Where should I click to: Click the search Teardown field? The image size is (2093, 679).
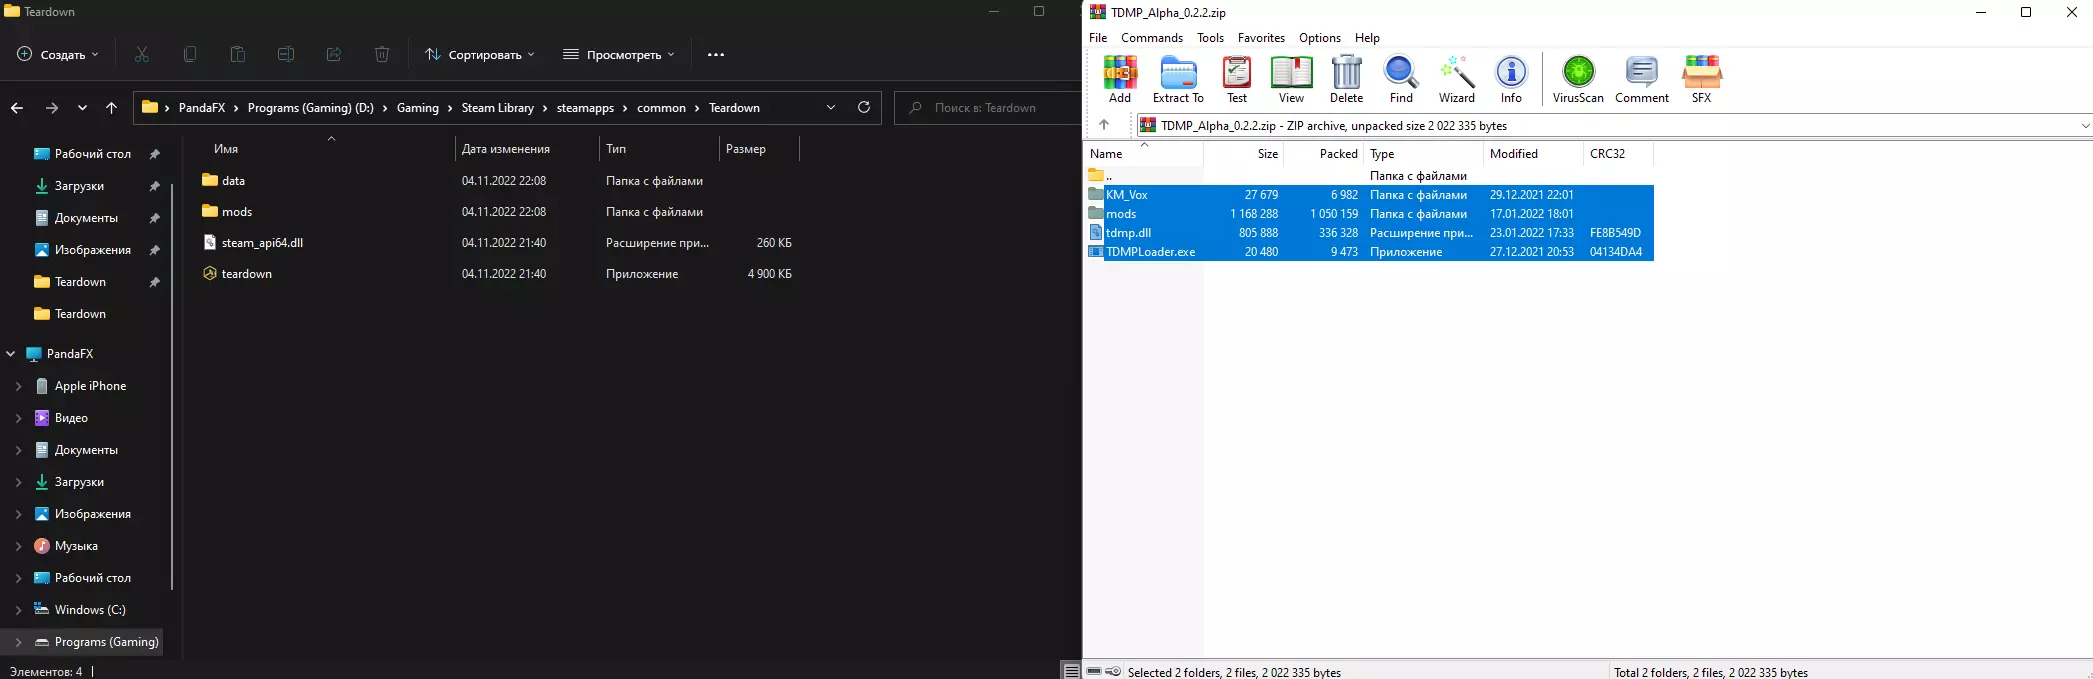tap(986, 107)
